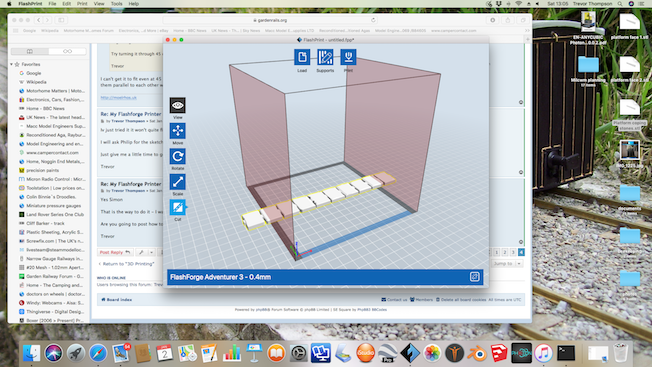
Task: Open Launchpad rocket icon in Dock
Action: tap(76, 353)
